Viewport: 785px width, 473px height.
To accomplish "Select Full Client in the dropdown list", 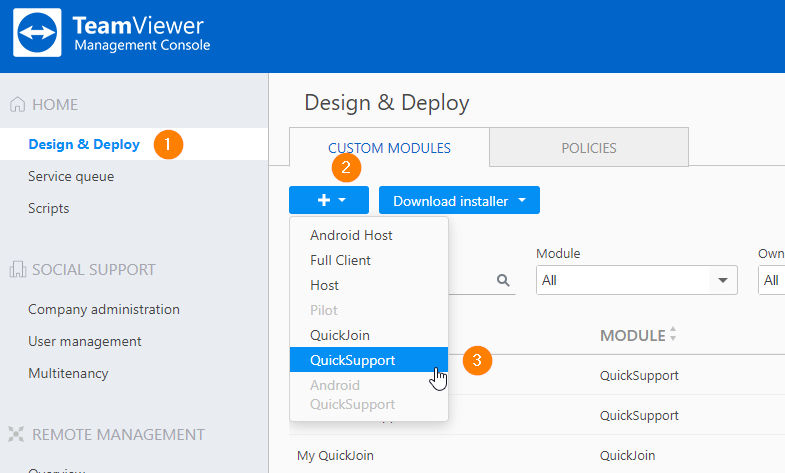I will [x=340, y=260].
